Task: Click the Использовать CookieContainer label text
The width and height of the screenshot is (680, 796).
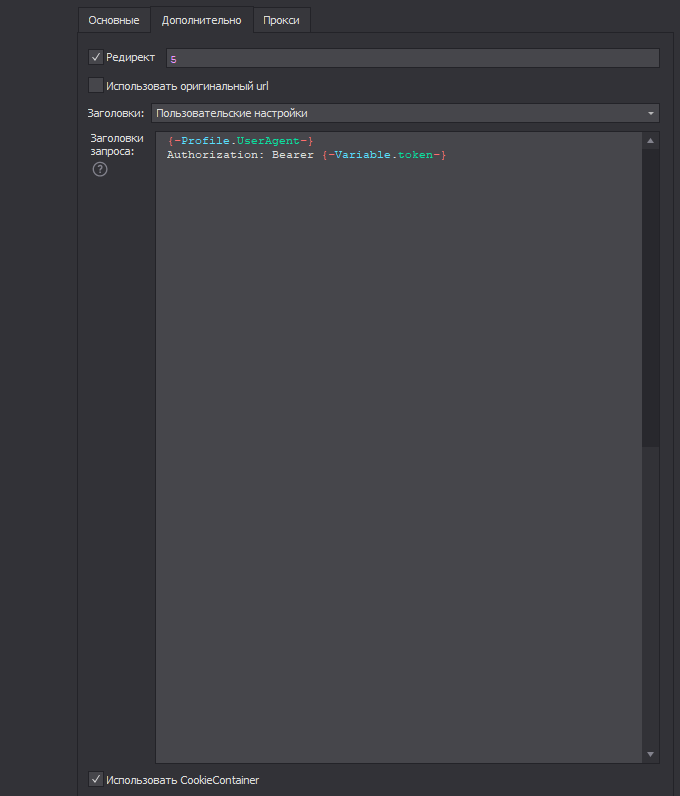Action: pos(182,779)
